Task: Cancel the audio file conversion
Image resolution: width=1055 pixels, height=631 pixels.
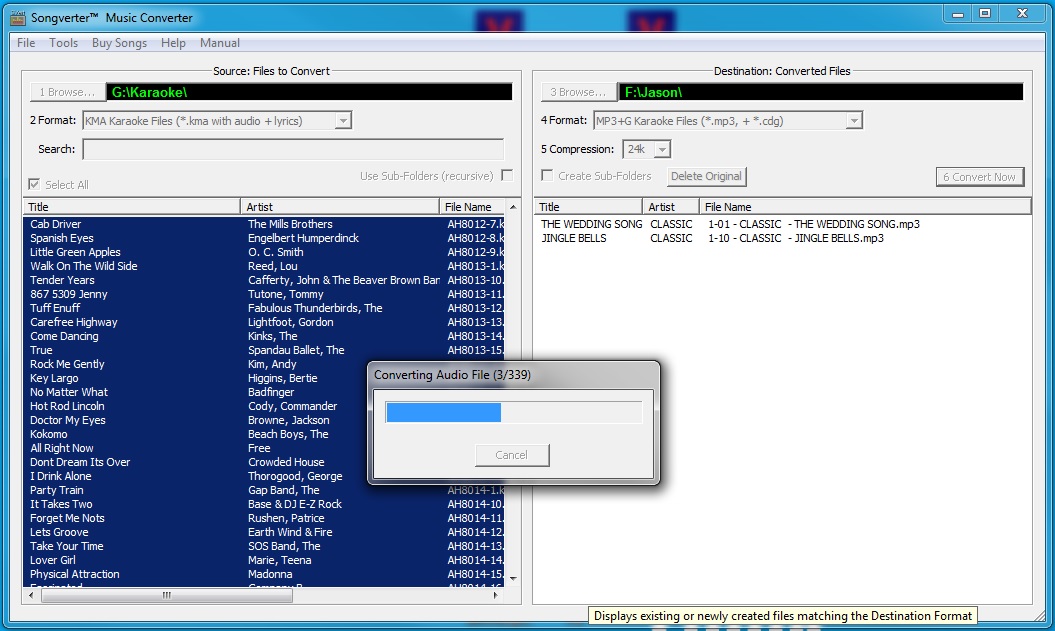Action: [511, 455]
